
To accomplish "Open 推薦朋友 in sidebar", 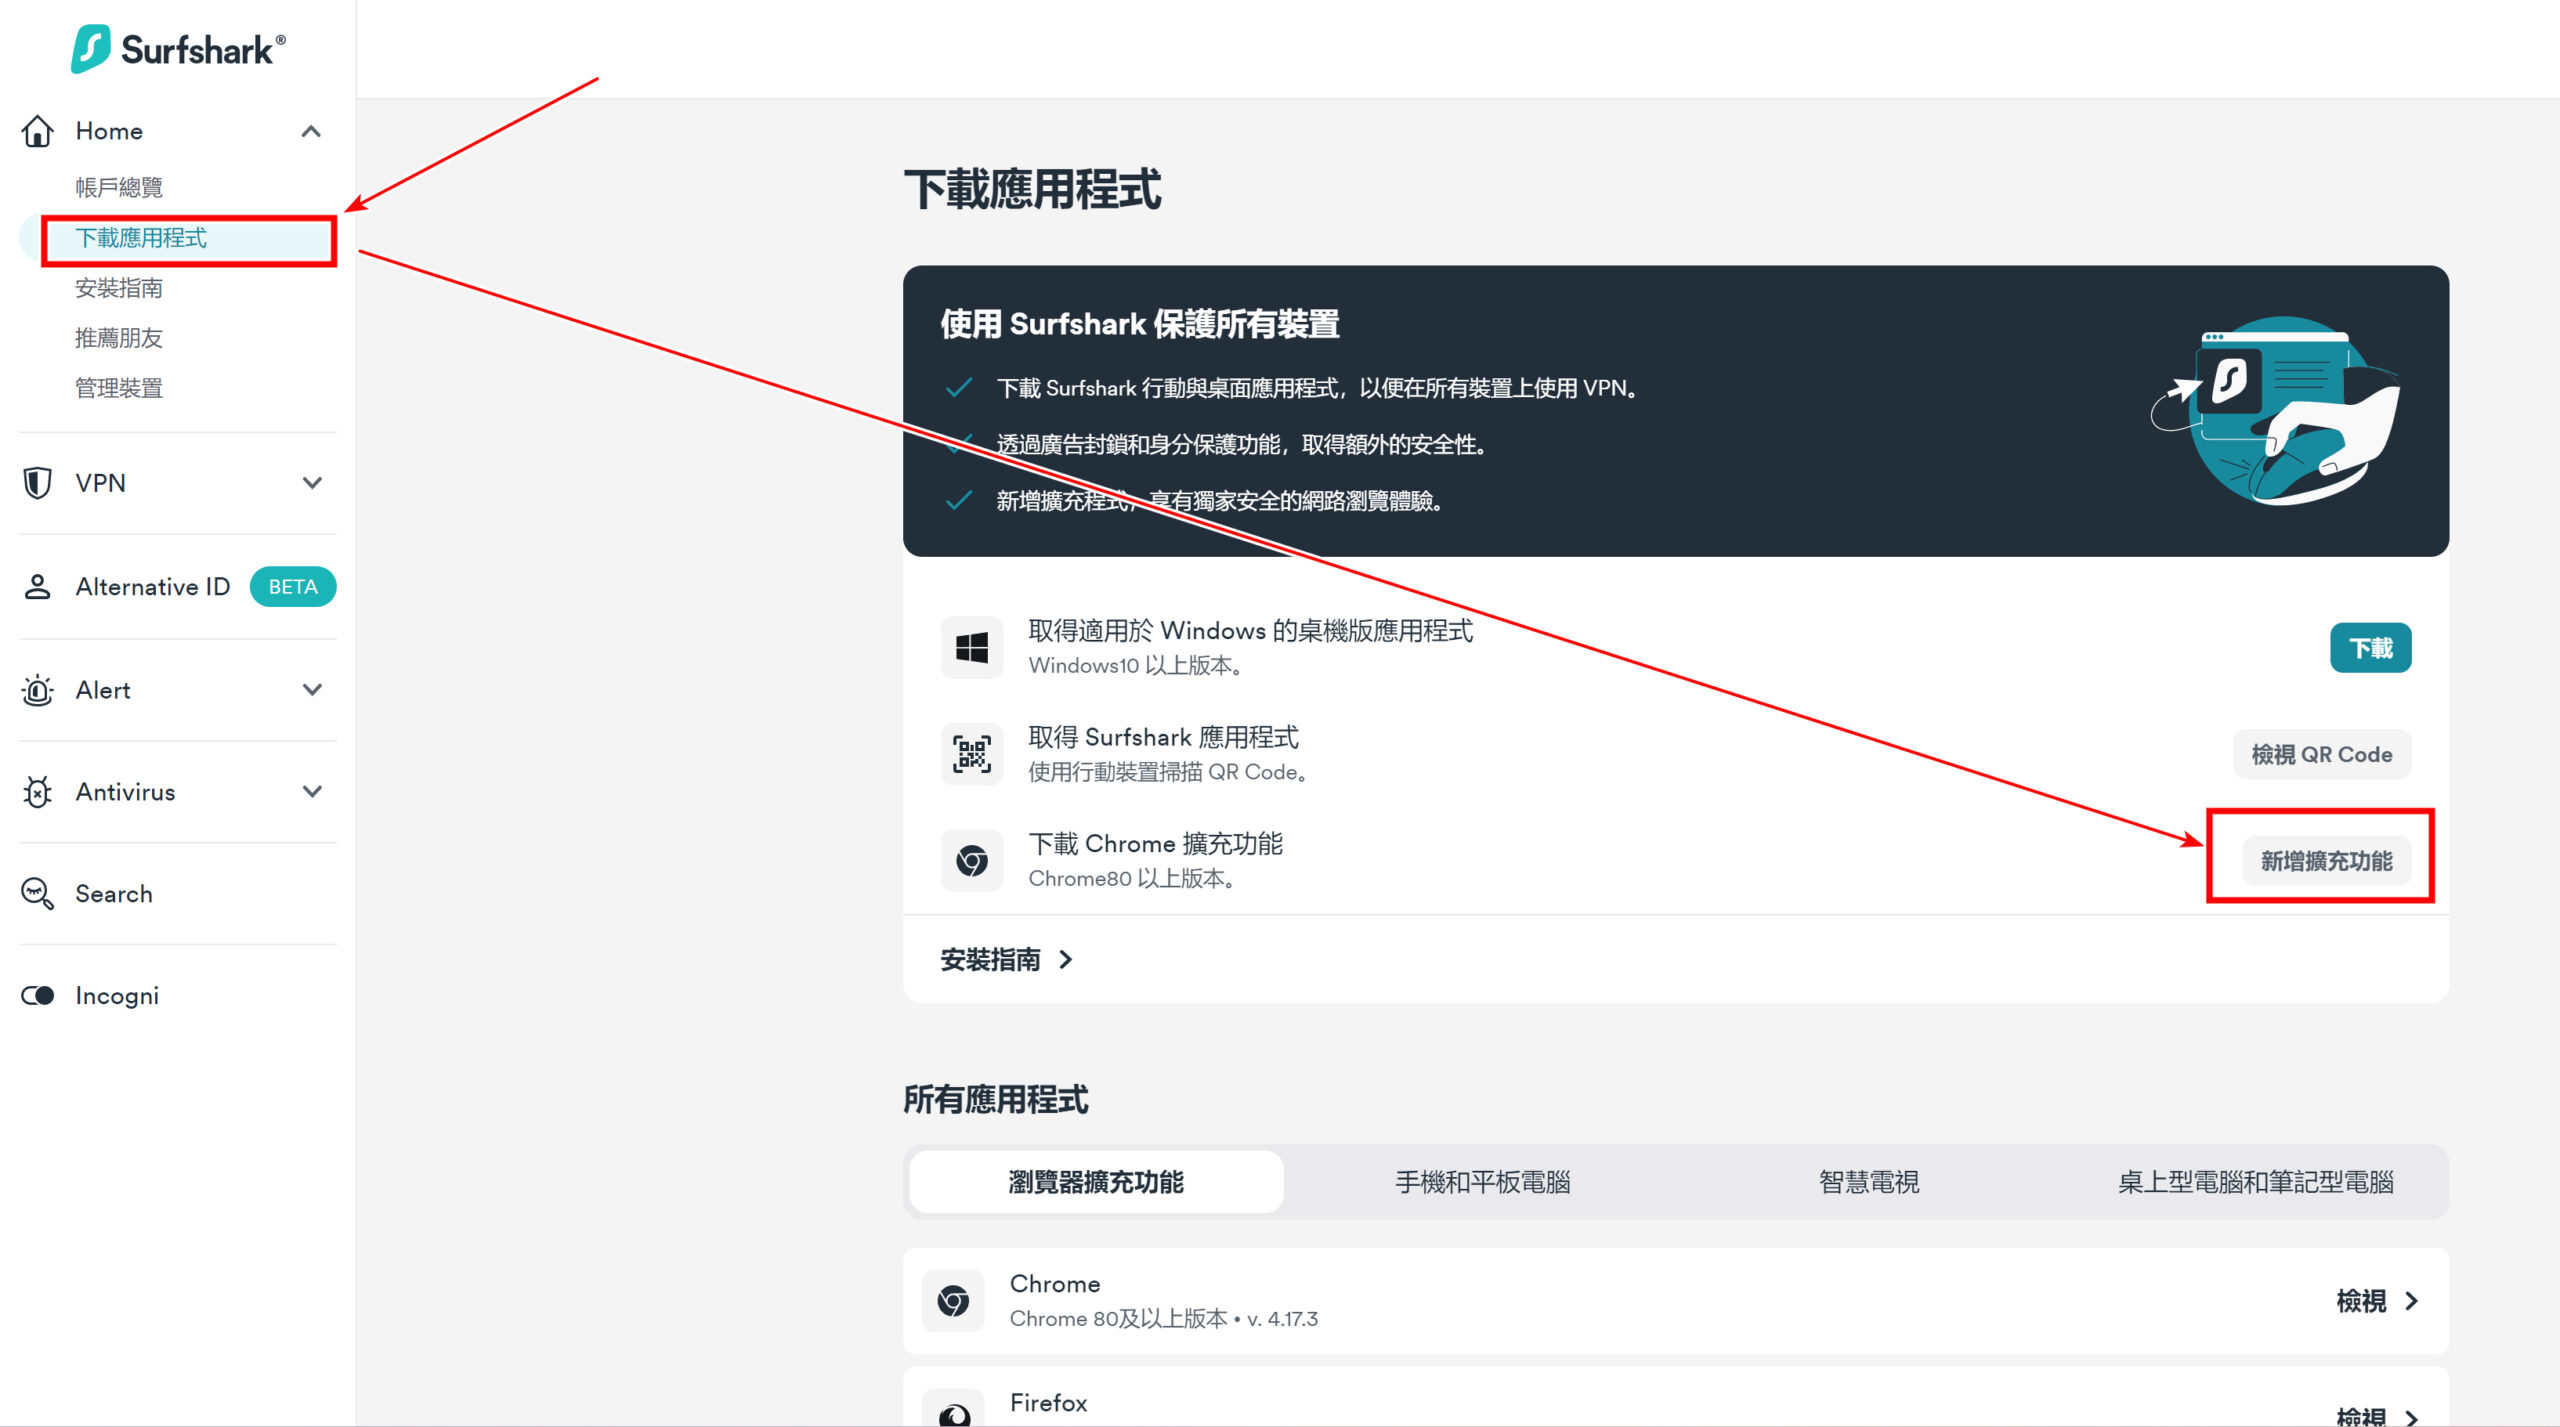I will (x=119, y=338).
